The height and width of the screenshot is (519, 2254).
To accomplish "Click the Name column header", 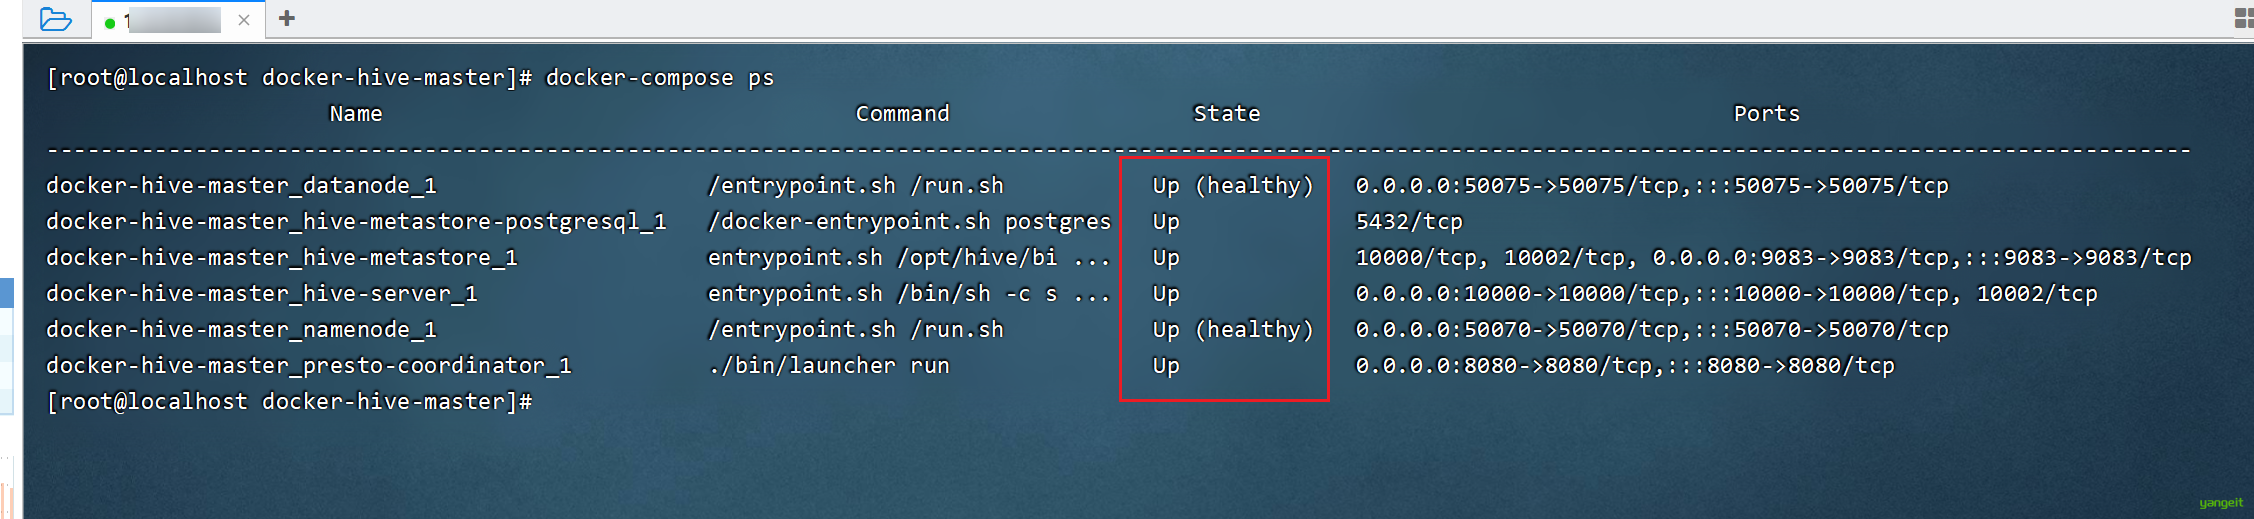I will [356, 114].
